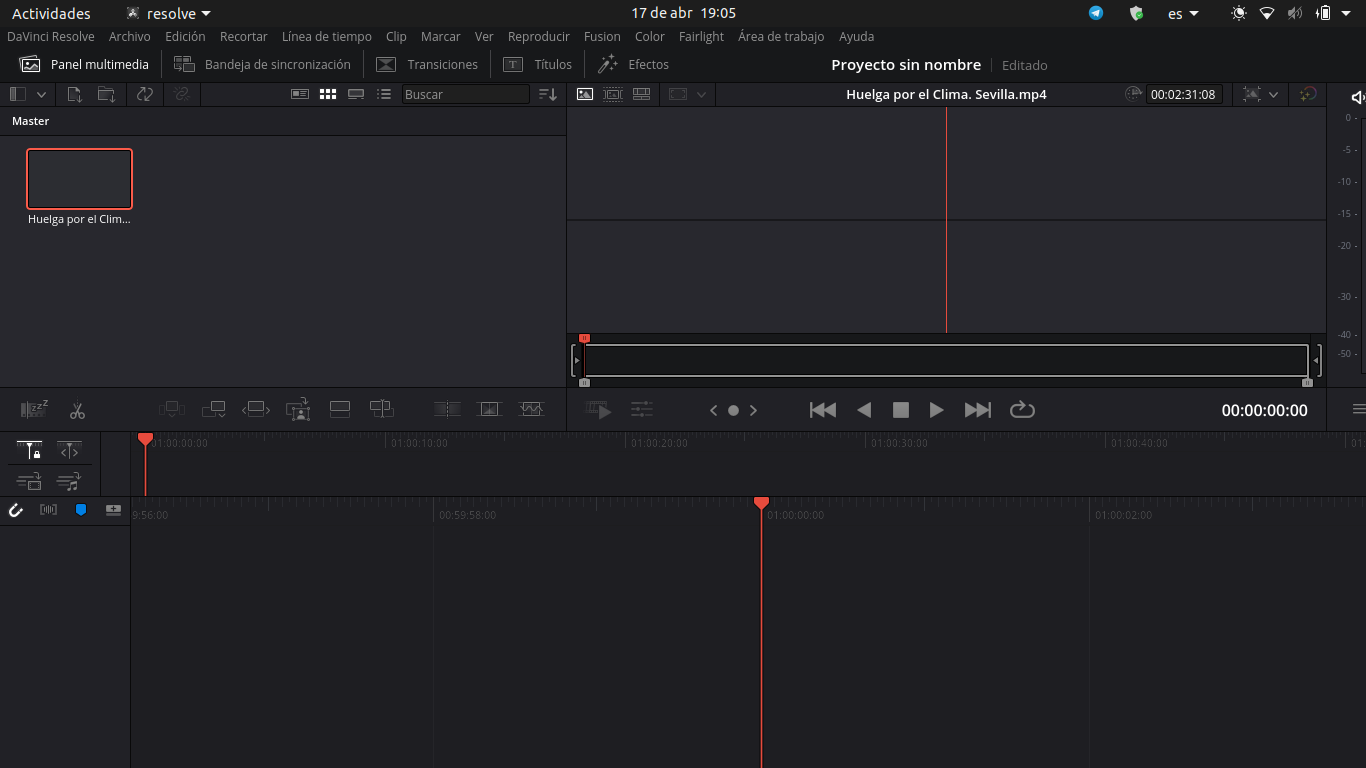Screen dimensions: 1366x768
Task: Click the Smooth Cut icon
Action: tap(531, 409)
